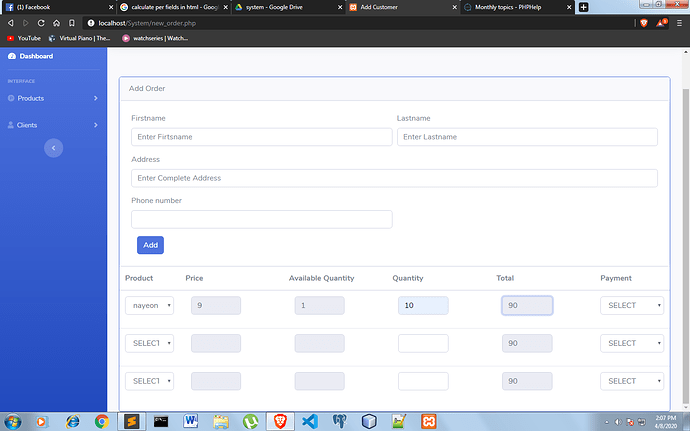Click Quantity field containing 10
The image size is (690, 431).
[x=423, y=306]
